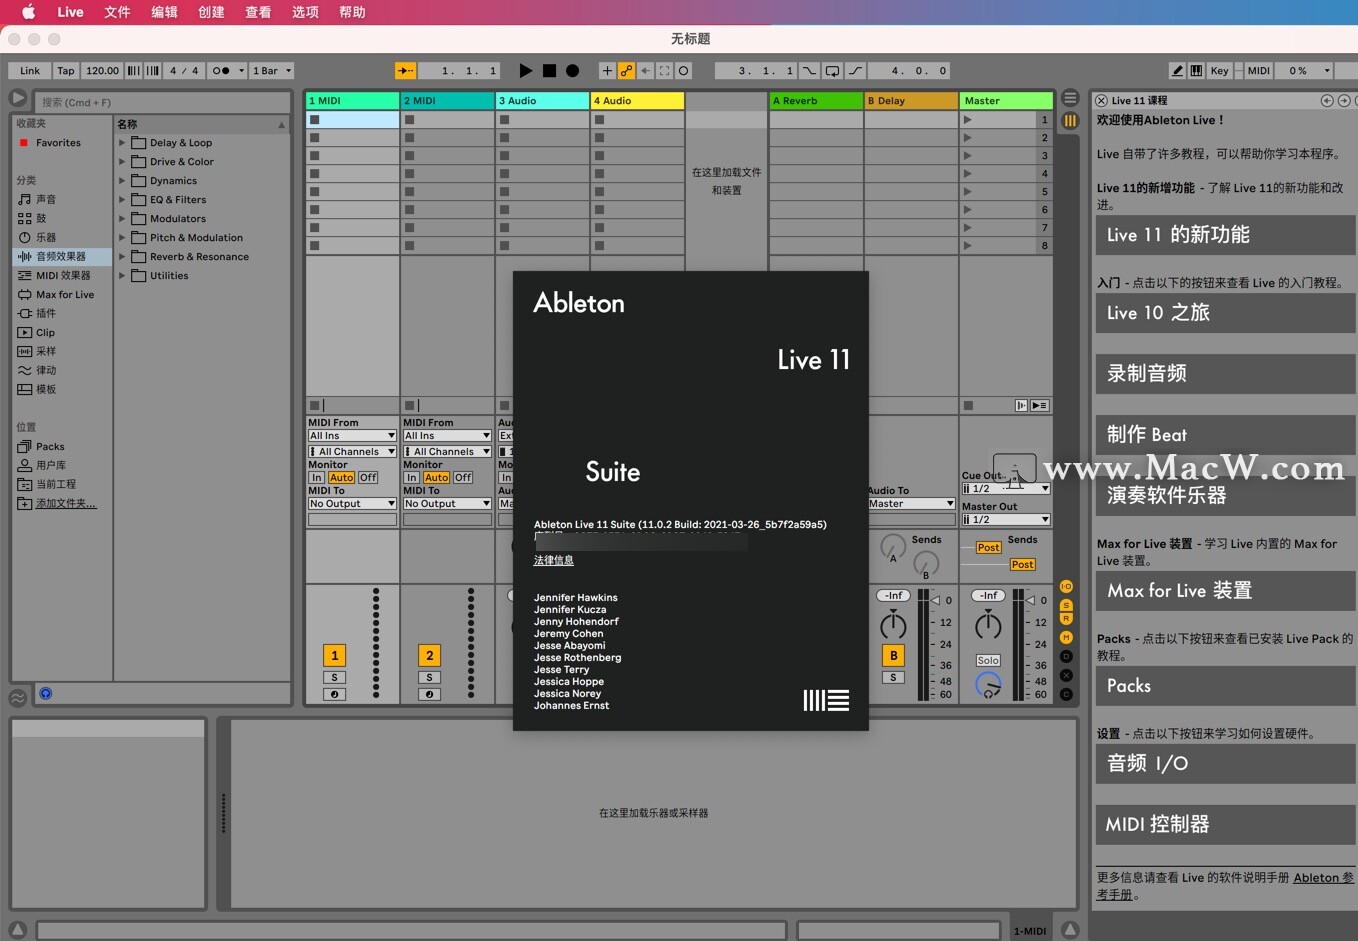Click the Back to Arrangement button

tap(1039, 406)
